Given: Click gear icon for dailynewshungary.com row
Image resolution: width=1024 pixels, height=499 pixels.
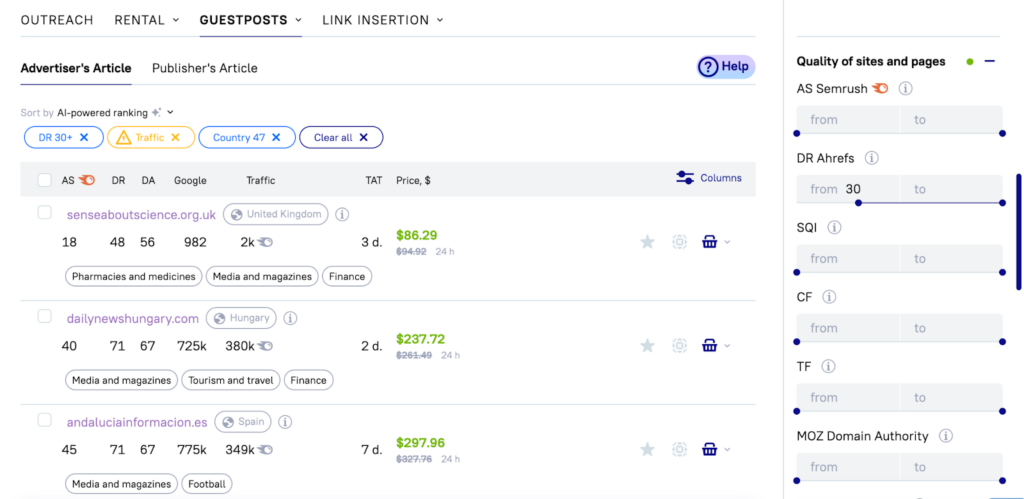Looking at the screenshot, I should pyautogui.click(x=679, y=345).
